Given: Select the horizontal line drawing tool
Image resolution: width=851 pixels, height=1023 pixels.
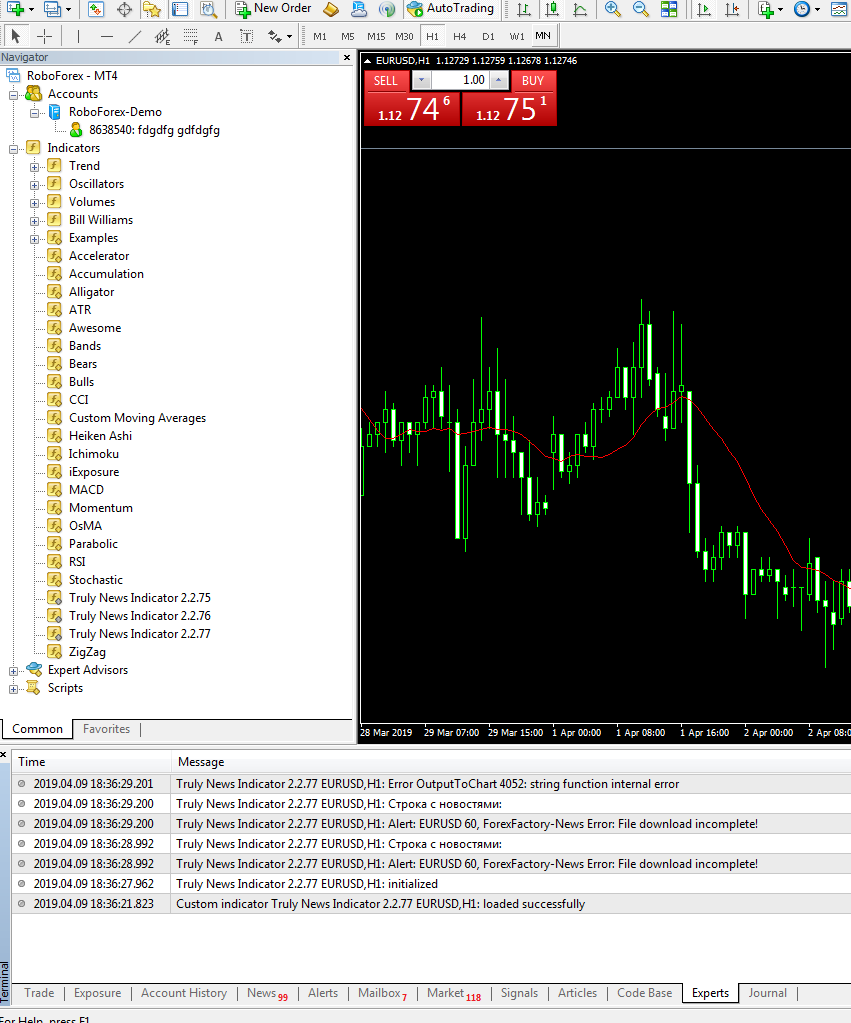Looking at the screenshot, I should click(107, 36).
